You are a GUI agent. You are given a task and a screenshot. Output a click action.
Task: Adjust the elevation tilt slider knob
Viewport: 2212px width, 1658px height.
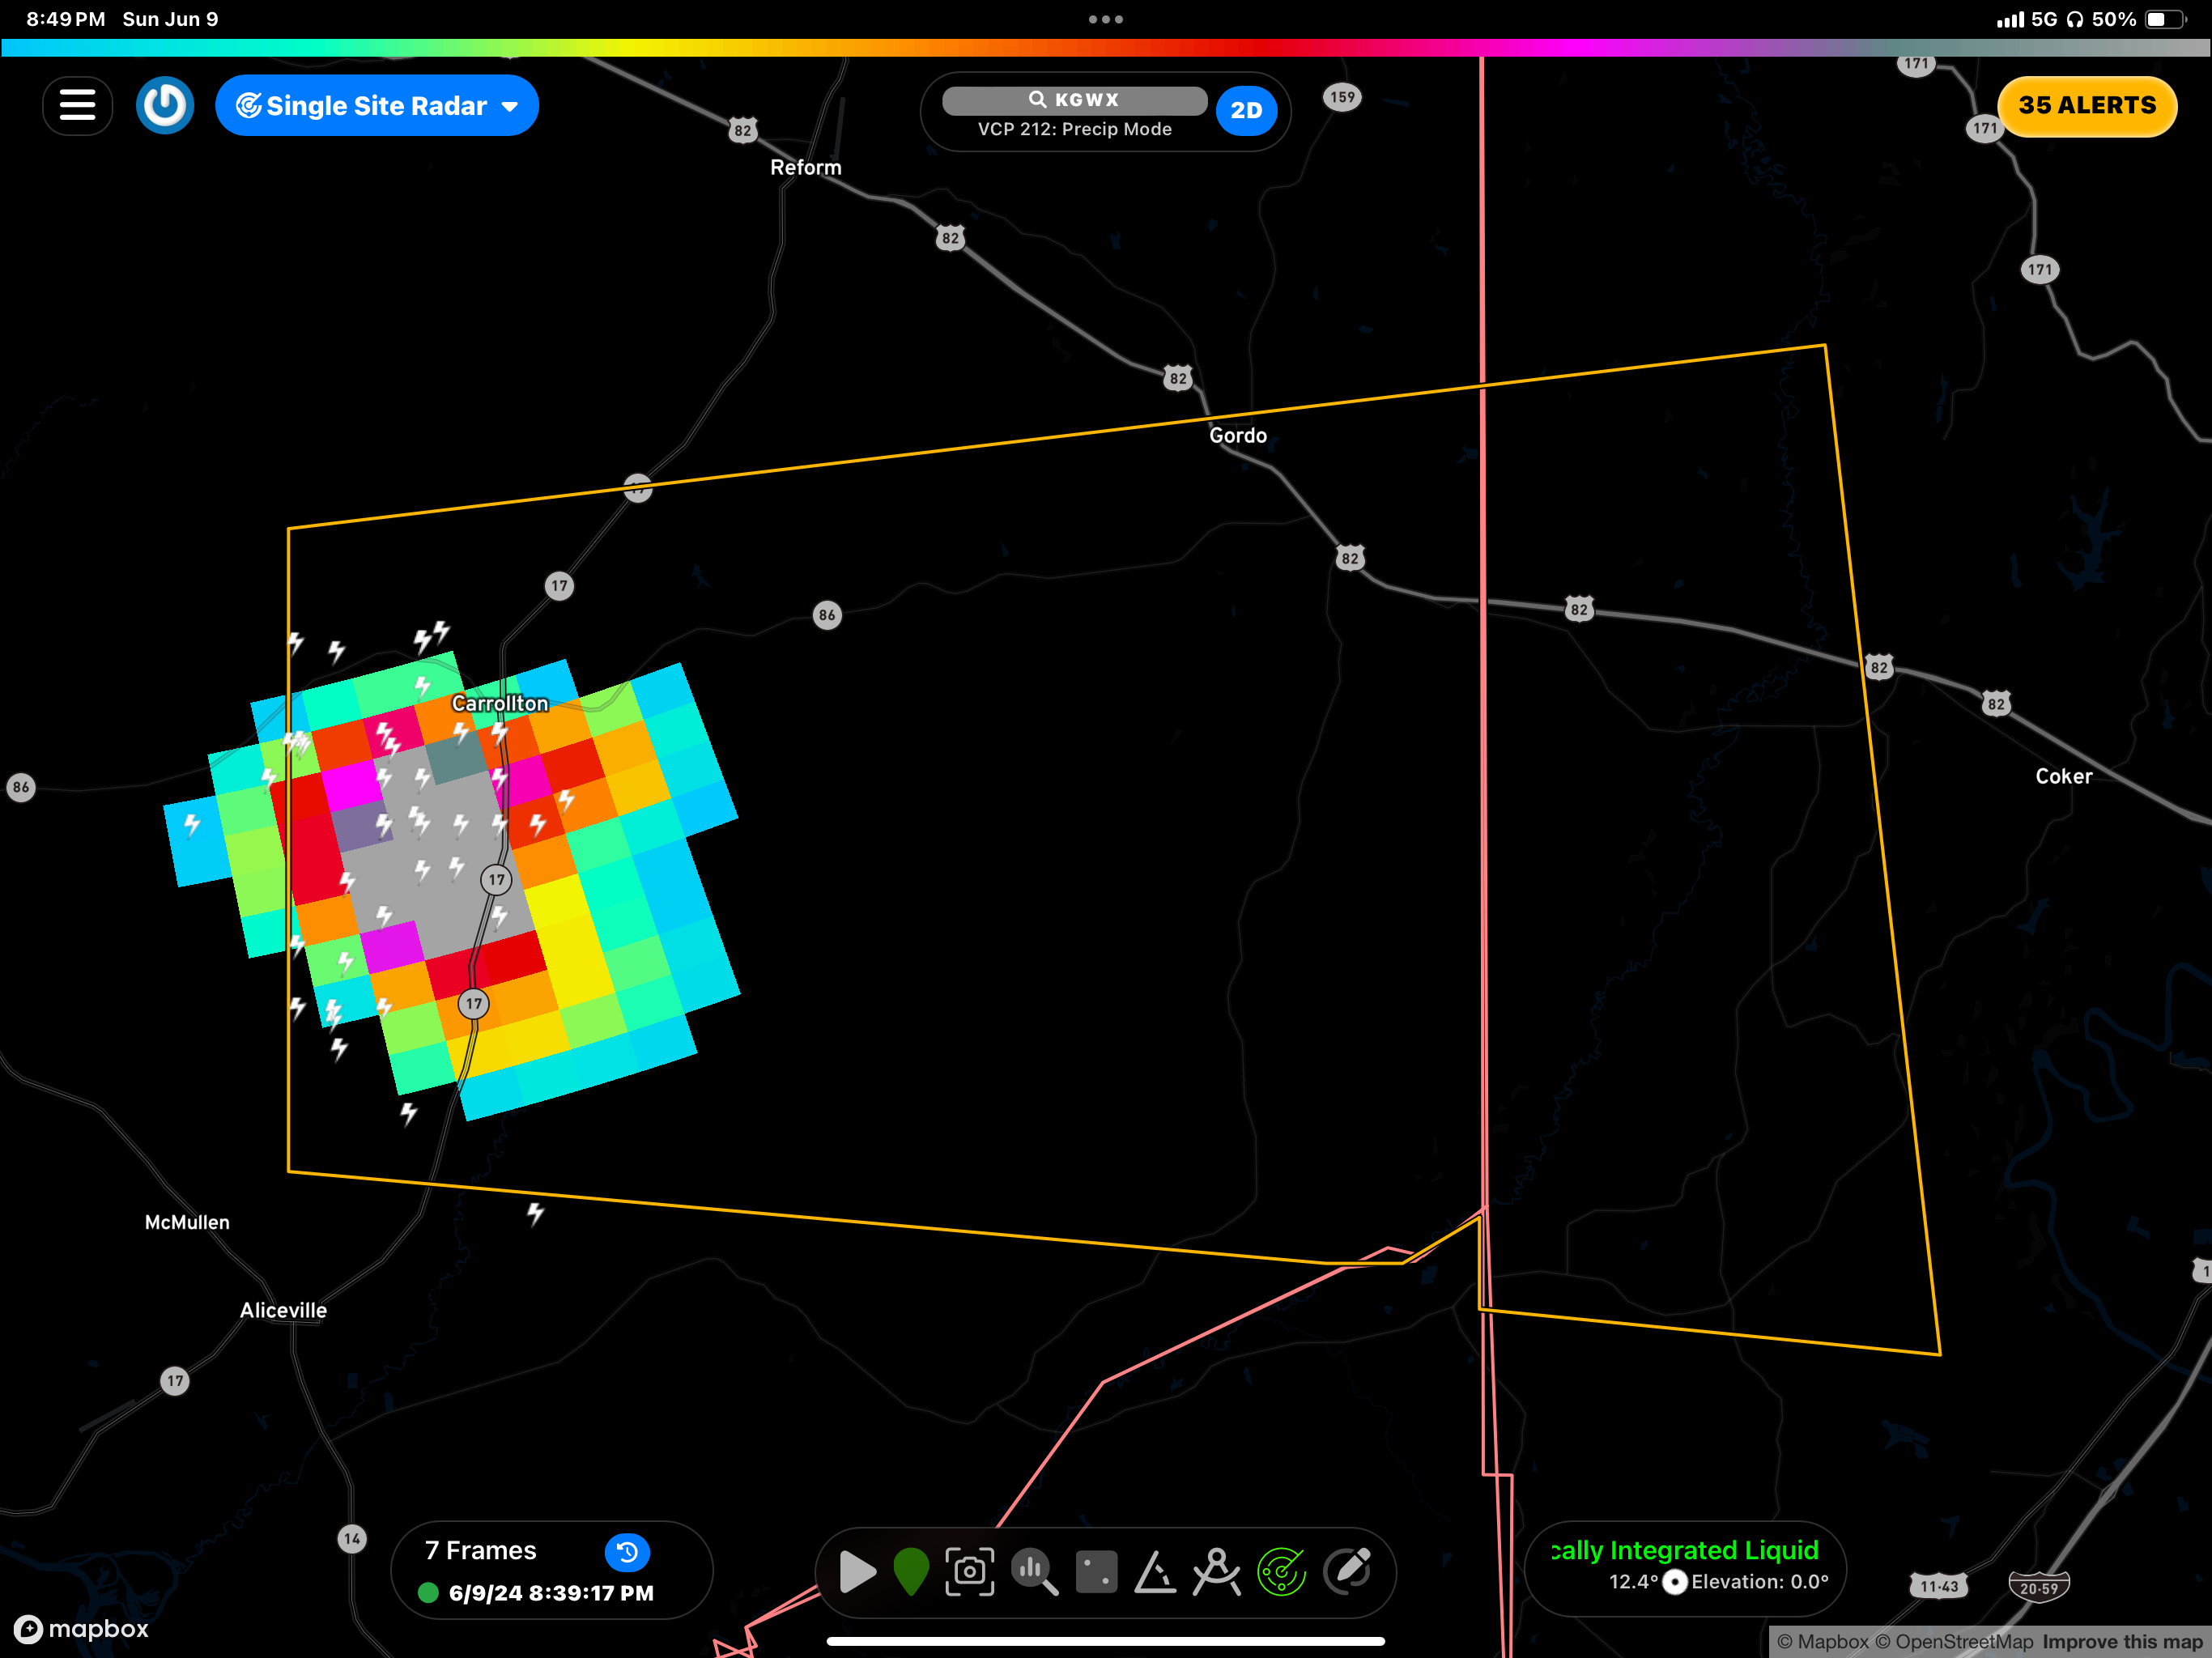pos(1675,1582)
